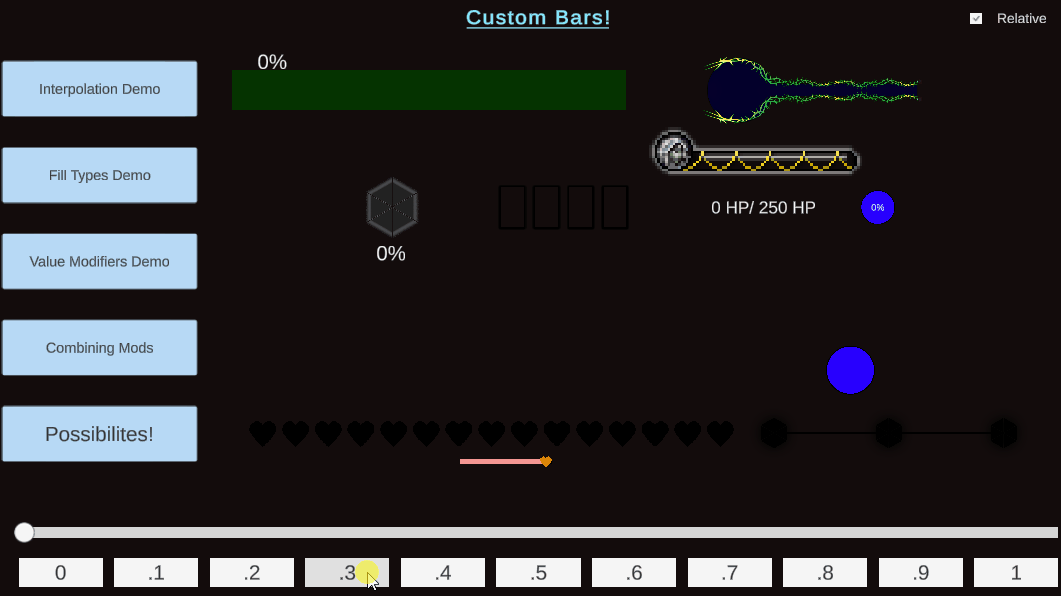This screenshot has width=1061, height=596.
Task: Set value to .3 button
Action: [x=347, y=572]
